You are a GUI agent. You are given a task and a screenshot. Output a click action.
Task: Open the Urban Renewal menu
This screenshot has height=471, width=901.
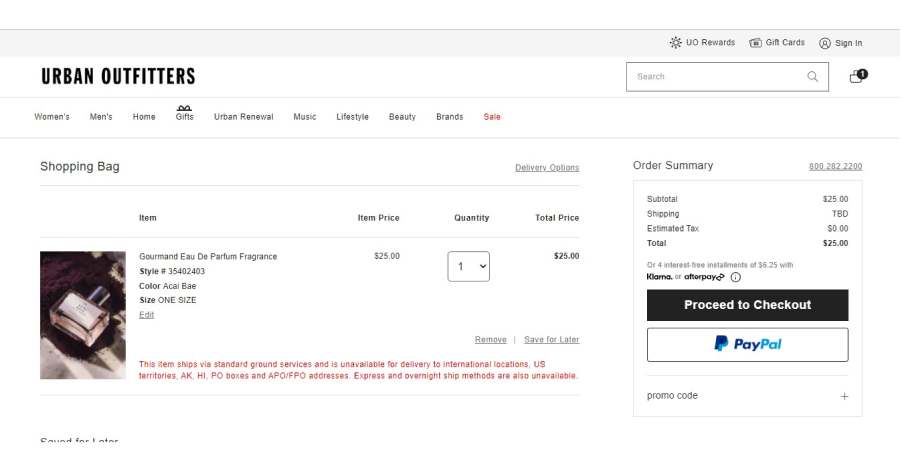244,117
